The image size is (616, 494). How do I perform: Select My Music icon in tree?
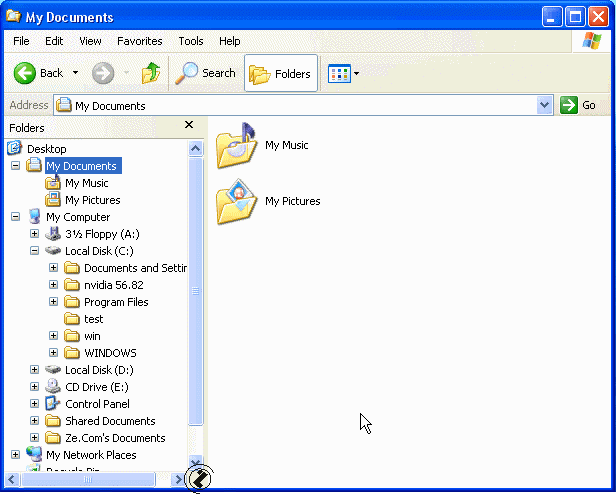(53, 183)
